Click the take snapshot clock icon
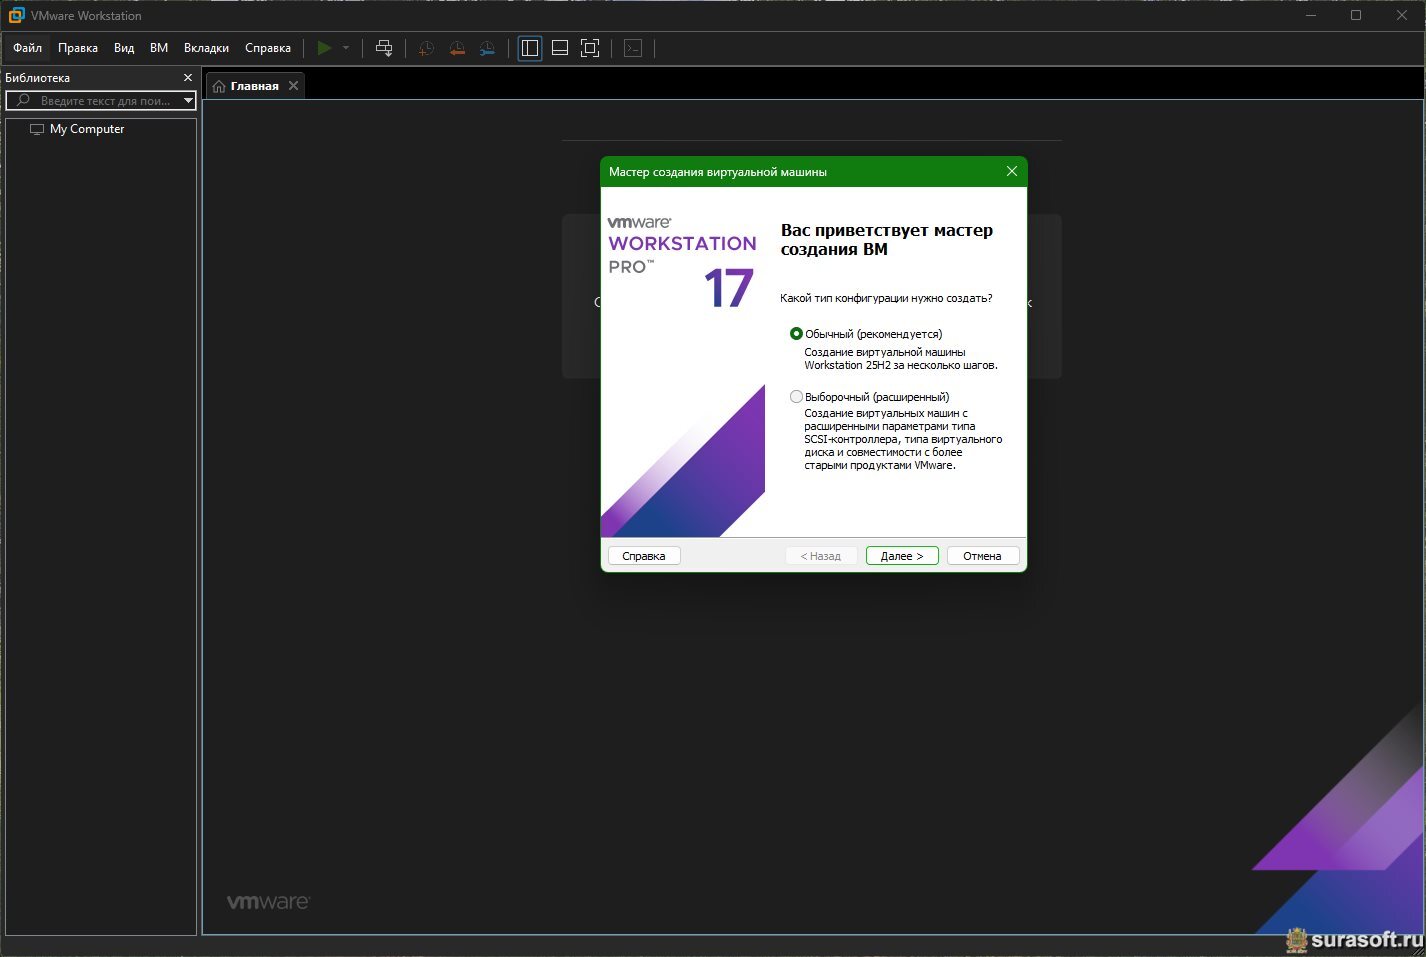The width and height of the screenshot is (1426, 957). [426, 48]
